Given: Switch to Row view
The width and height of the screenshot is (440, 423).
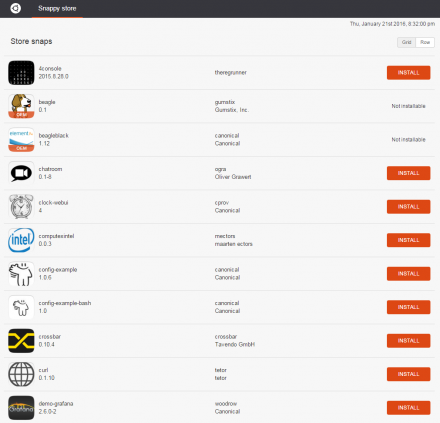Looking at the screenshot, I should 425,42.
